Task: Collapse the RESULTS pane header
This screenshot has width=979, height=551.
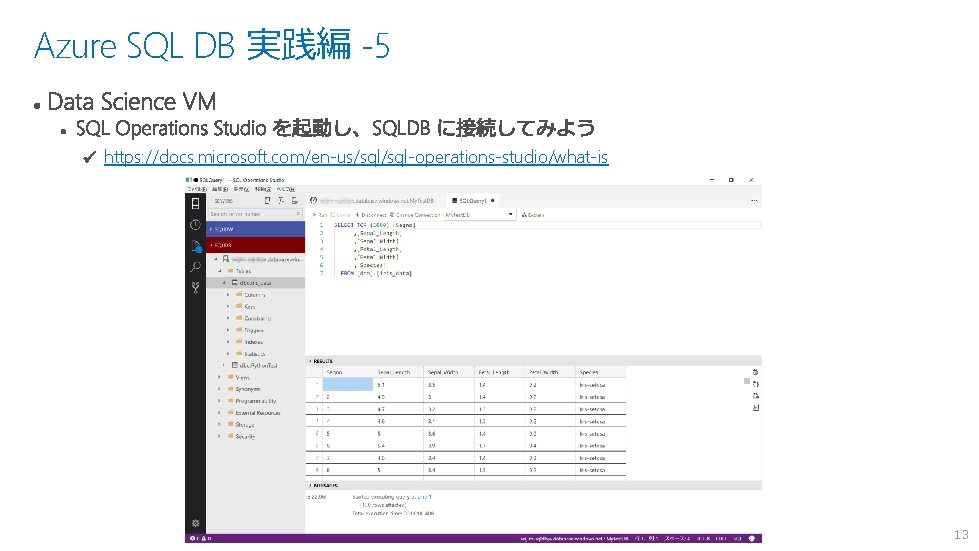Action: [x=533, y=361]
